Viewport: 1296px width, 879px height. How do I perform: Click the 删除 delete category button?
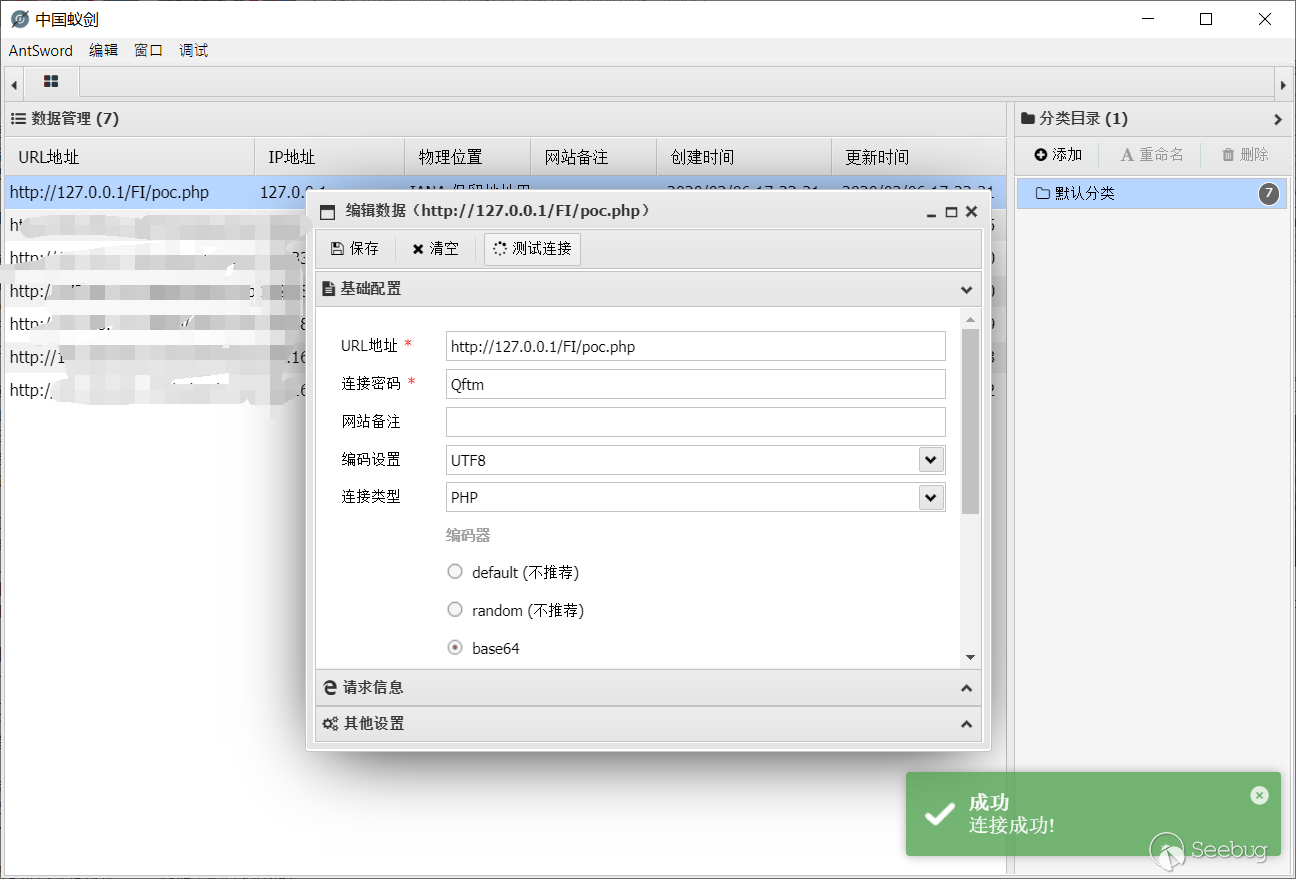(x=1244, y=155)
